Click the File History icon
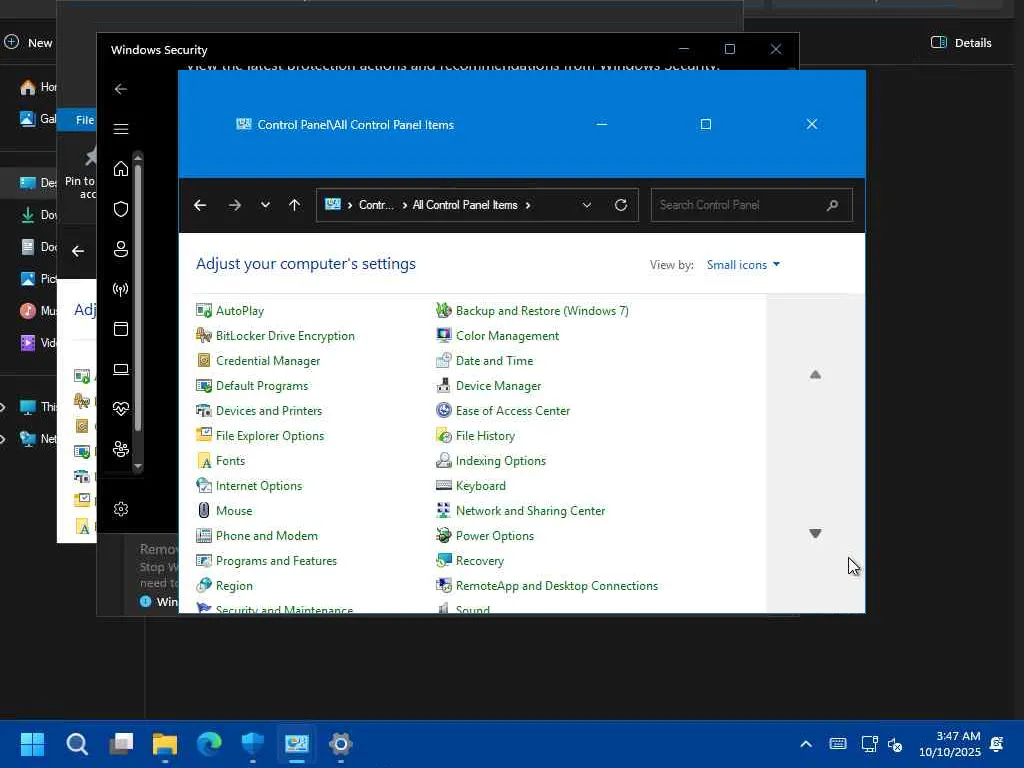Viewport: 1024px width, 768px height. [x=443, y=436]
